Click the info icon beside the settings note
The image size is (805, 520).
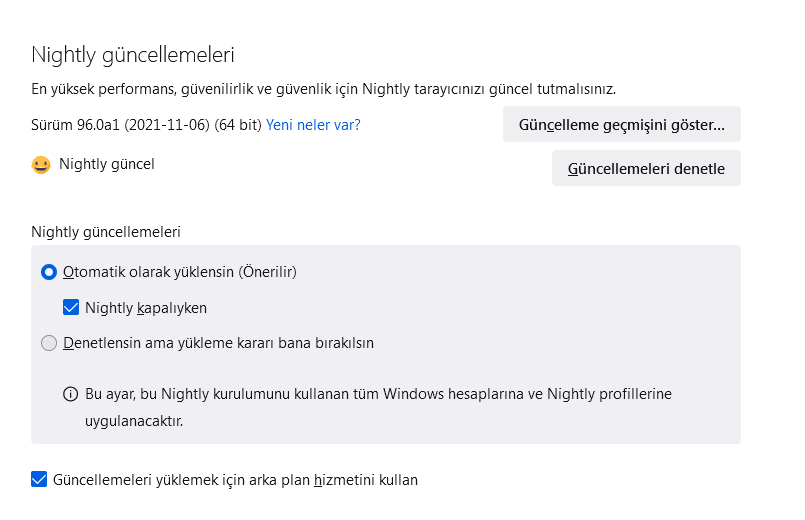click(70, 394)
